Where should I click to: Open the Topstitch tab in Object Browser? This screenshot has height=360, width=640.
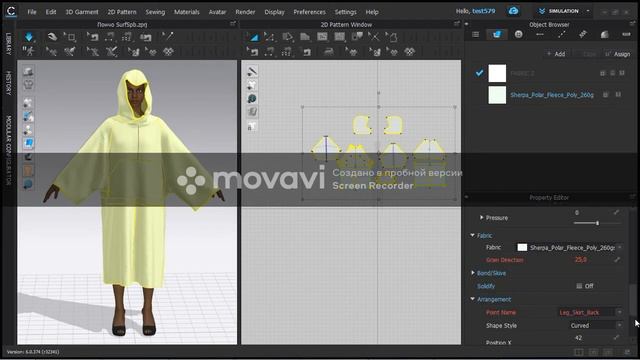click(x=562, y=34)
